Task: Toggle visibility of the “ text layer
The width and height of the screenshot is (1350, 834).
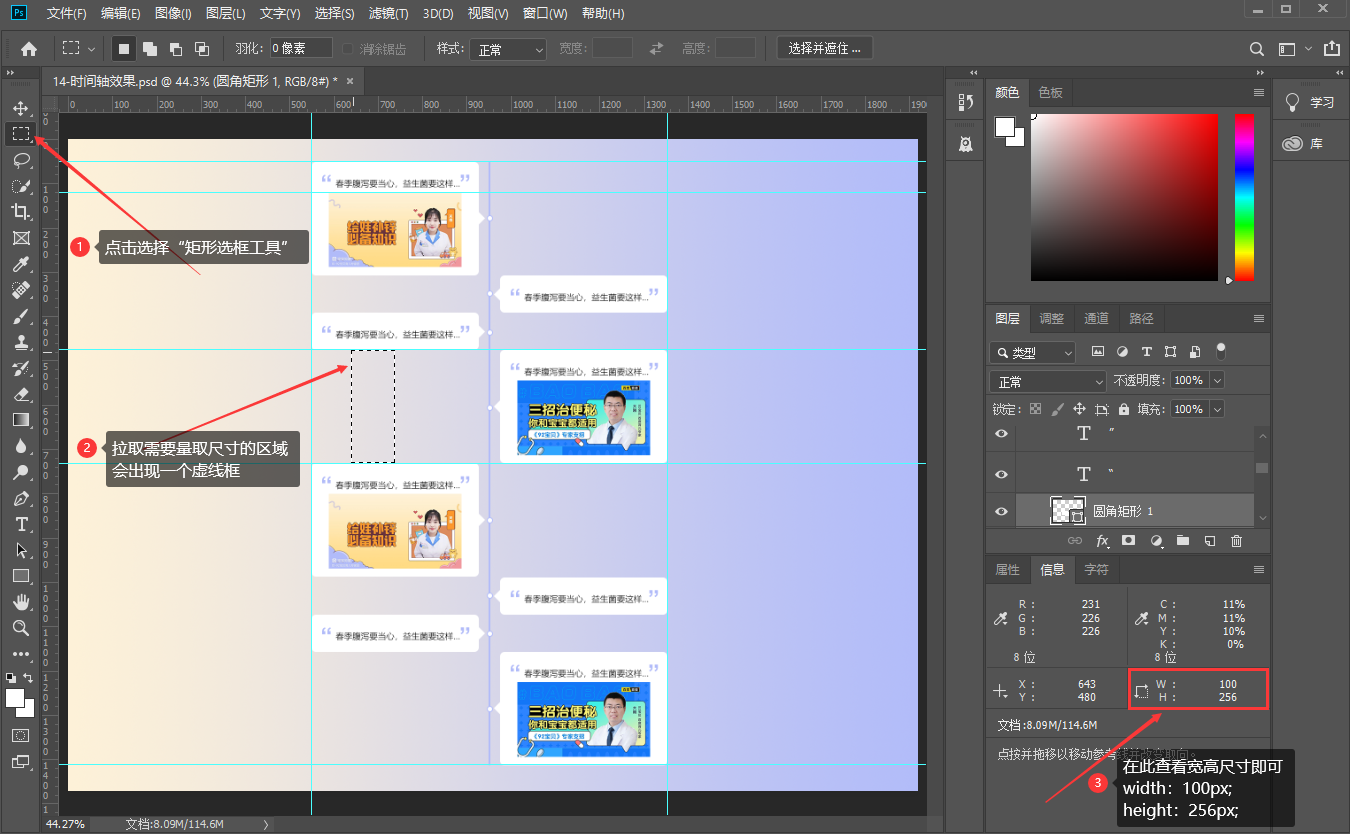Action: coord(1001,473)
